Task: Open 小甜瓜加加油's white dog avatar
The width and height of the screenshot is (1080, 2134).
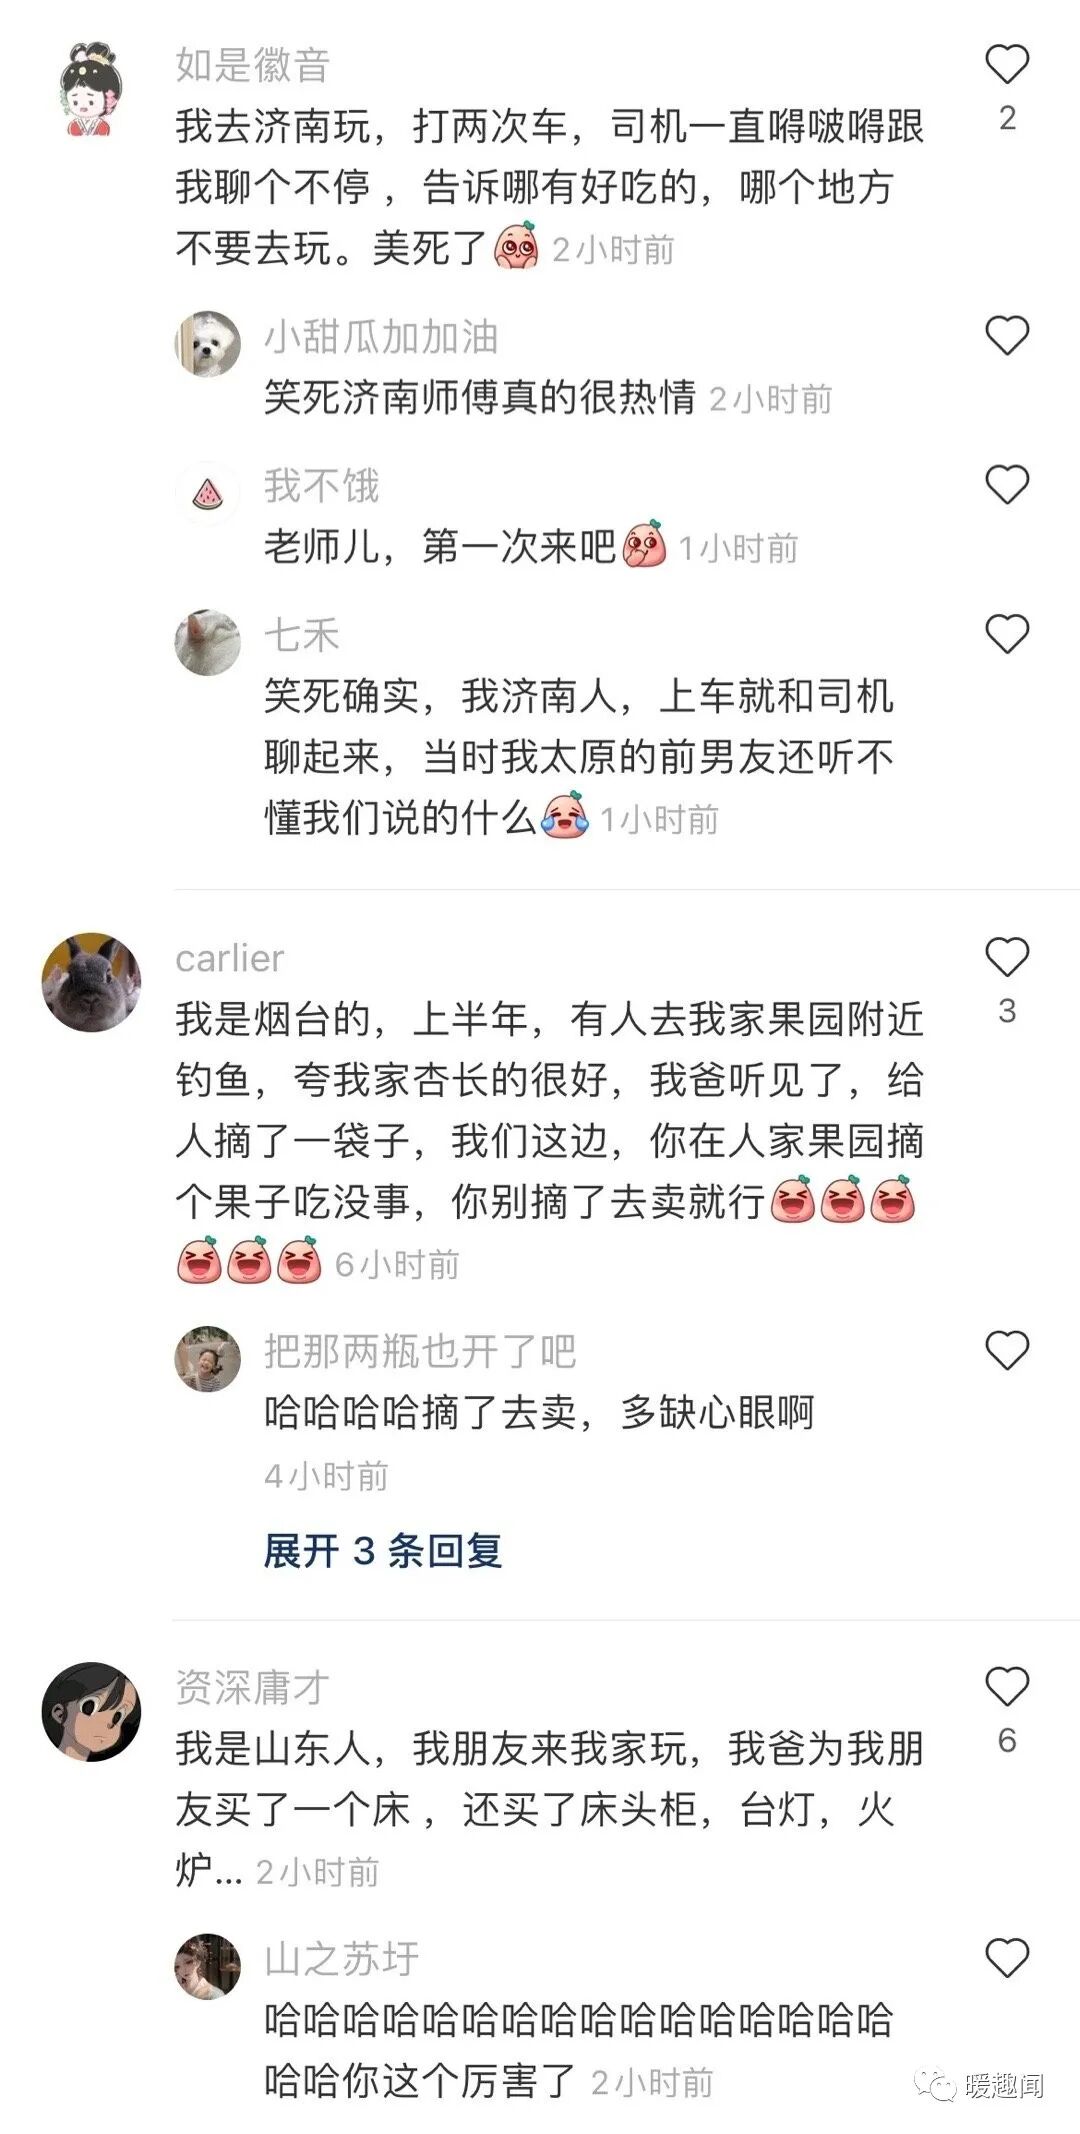Action: point(208,344)
